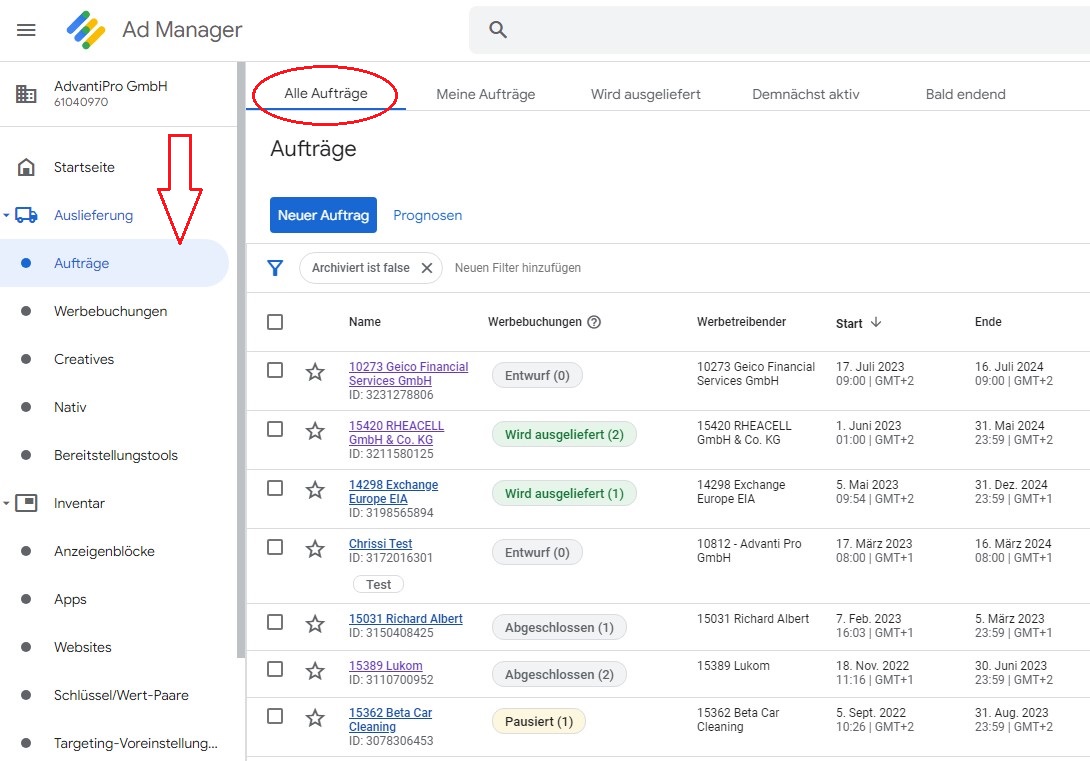Click the 'Pausiert (1)' status chip
The image size is (1090, 761).
click(x=539, y=721)
